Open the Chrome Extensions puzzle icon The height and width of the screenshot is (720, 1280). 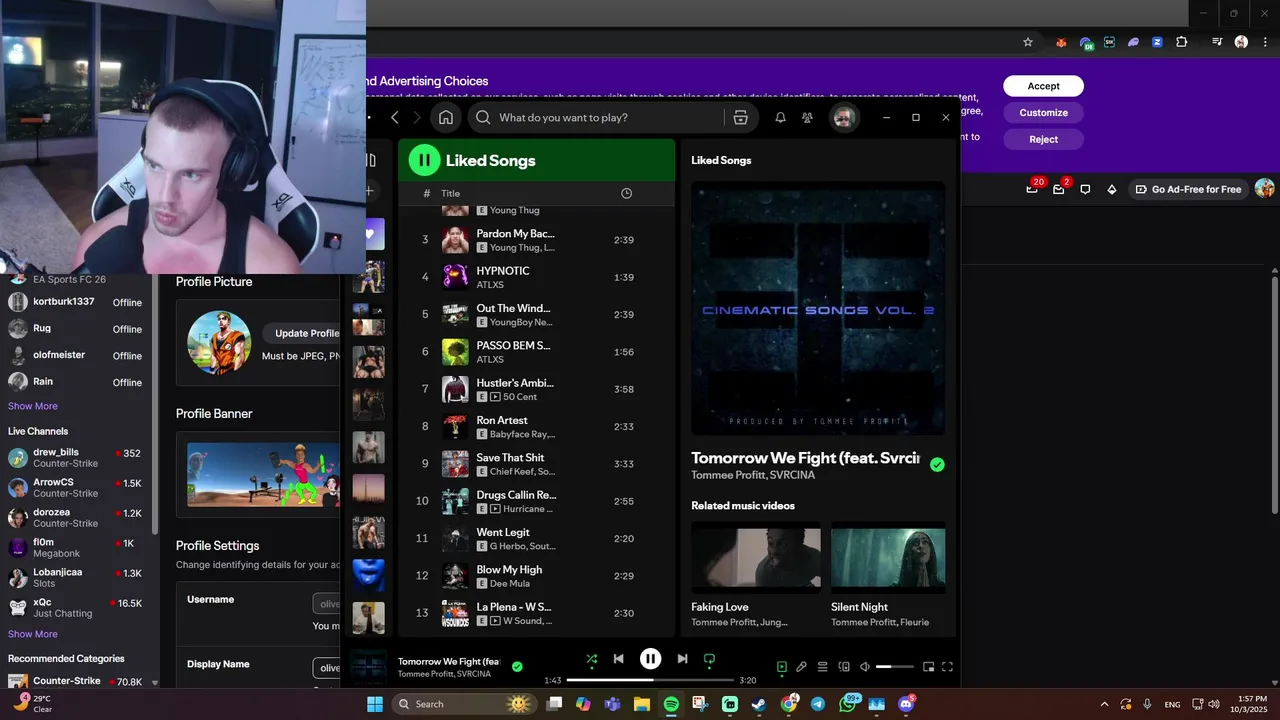[1181, 42]
